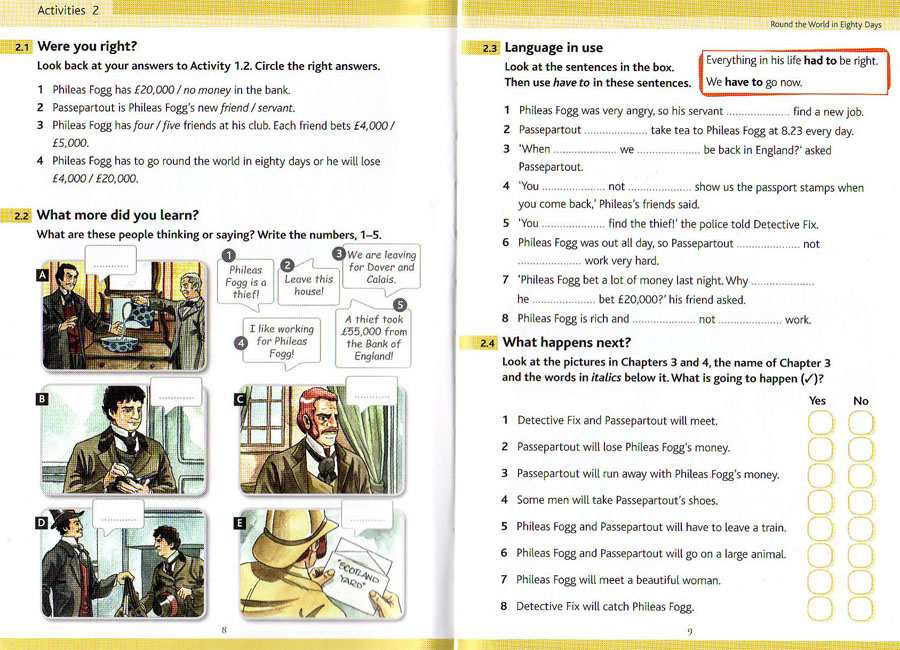Click number 1 circle on 'Phileas Fogg is a thief!' bubble
Image resolution: width=900 pixels, height=650 pixels.
(x=228, y=256)
